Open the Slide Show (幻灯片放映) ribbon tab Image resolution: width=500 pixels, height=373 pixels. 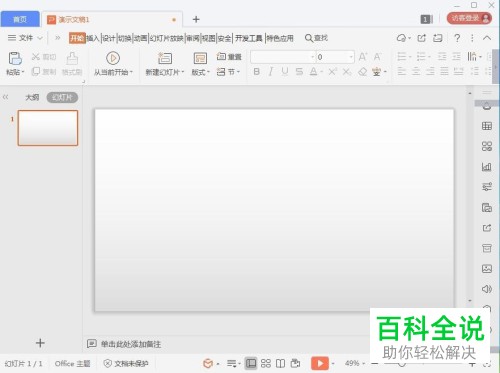click(x=166, y=38)
